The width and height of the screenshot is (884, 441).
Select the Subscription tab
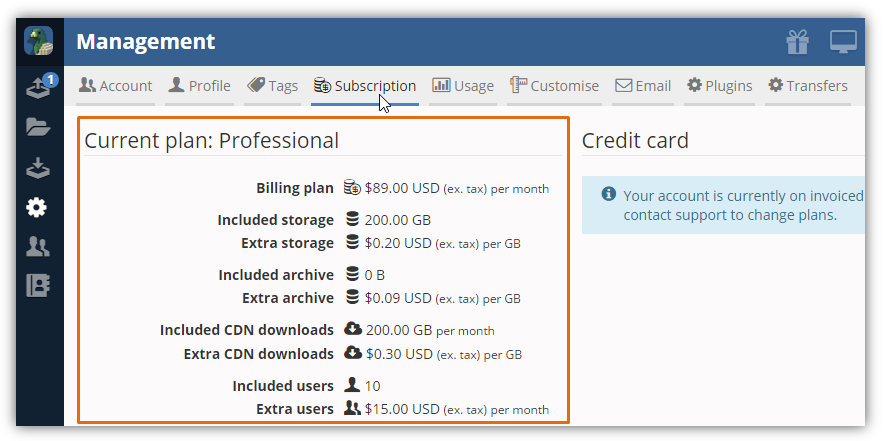point(365,86)
